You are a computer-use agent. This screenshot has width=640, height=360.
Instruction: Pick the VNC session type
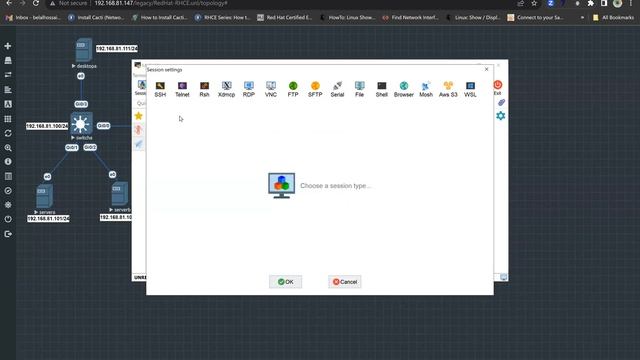(271, 89)
